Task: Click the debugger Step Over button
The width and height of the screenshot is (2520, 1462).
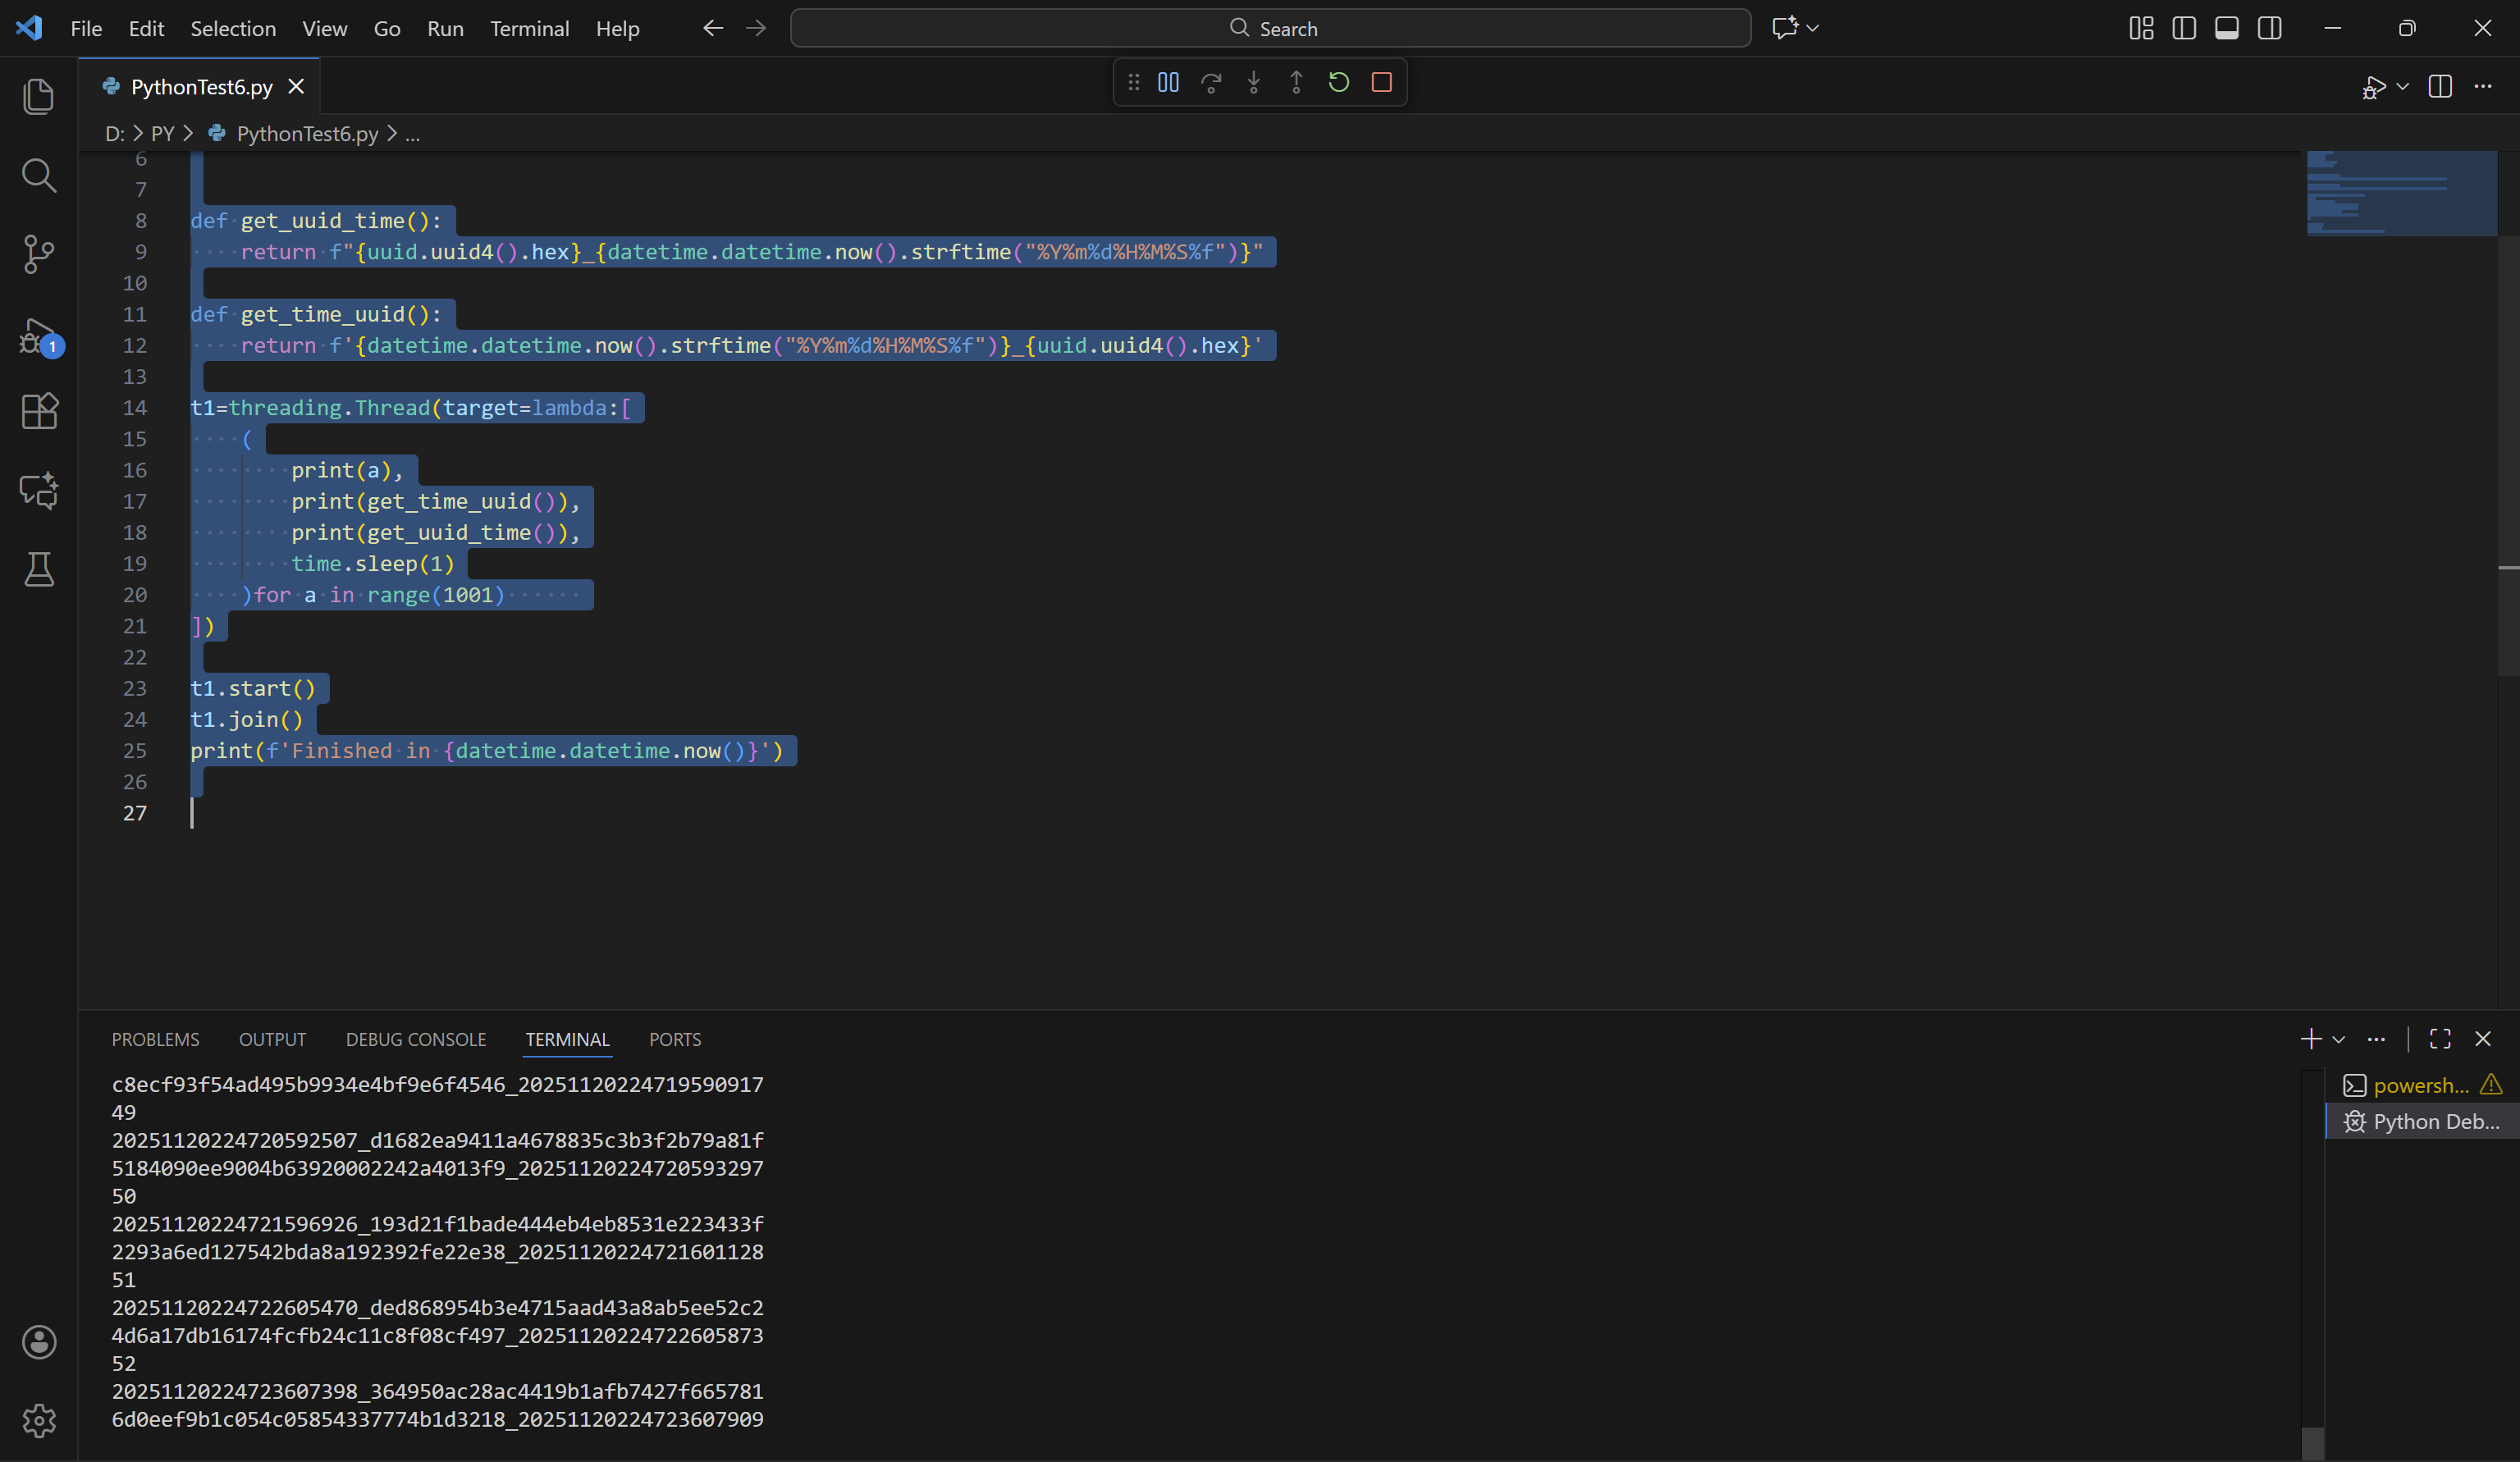Action: click(x=1211, y=83)
